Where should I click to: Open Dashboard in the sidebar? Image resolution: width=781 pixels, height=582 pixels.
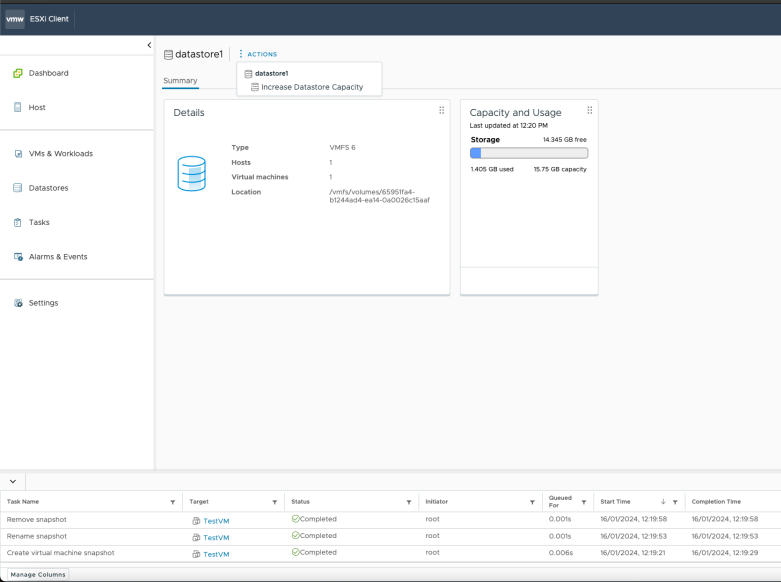click(48, 73)
